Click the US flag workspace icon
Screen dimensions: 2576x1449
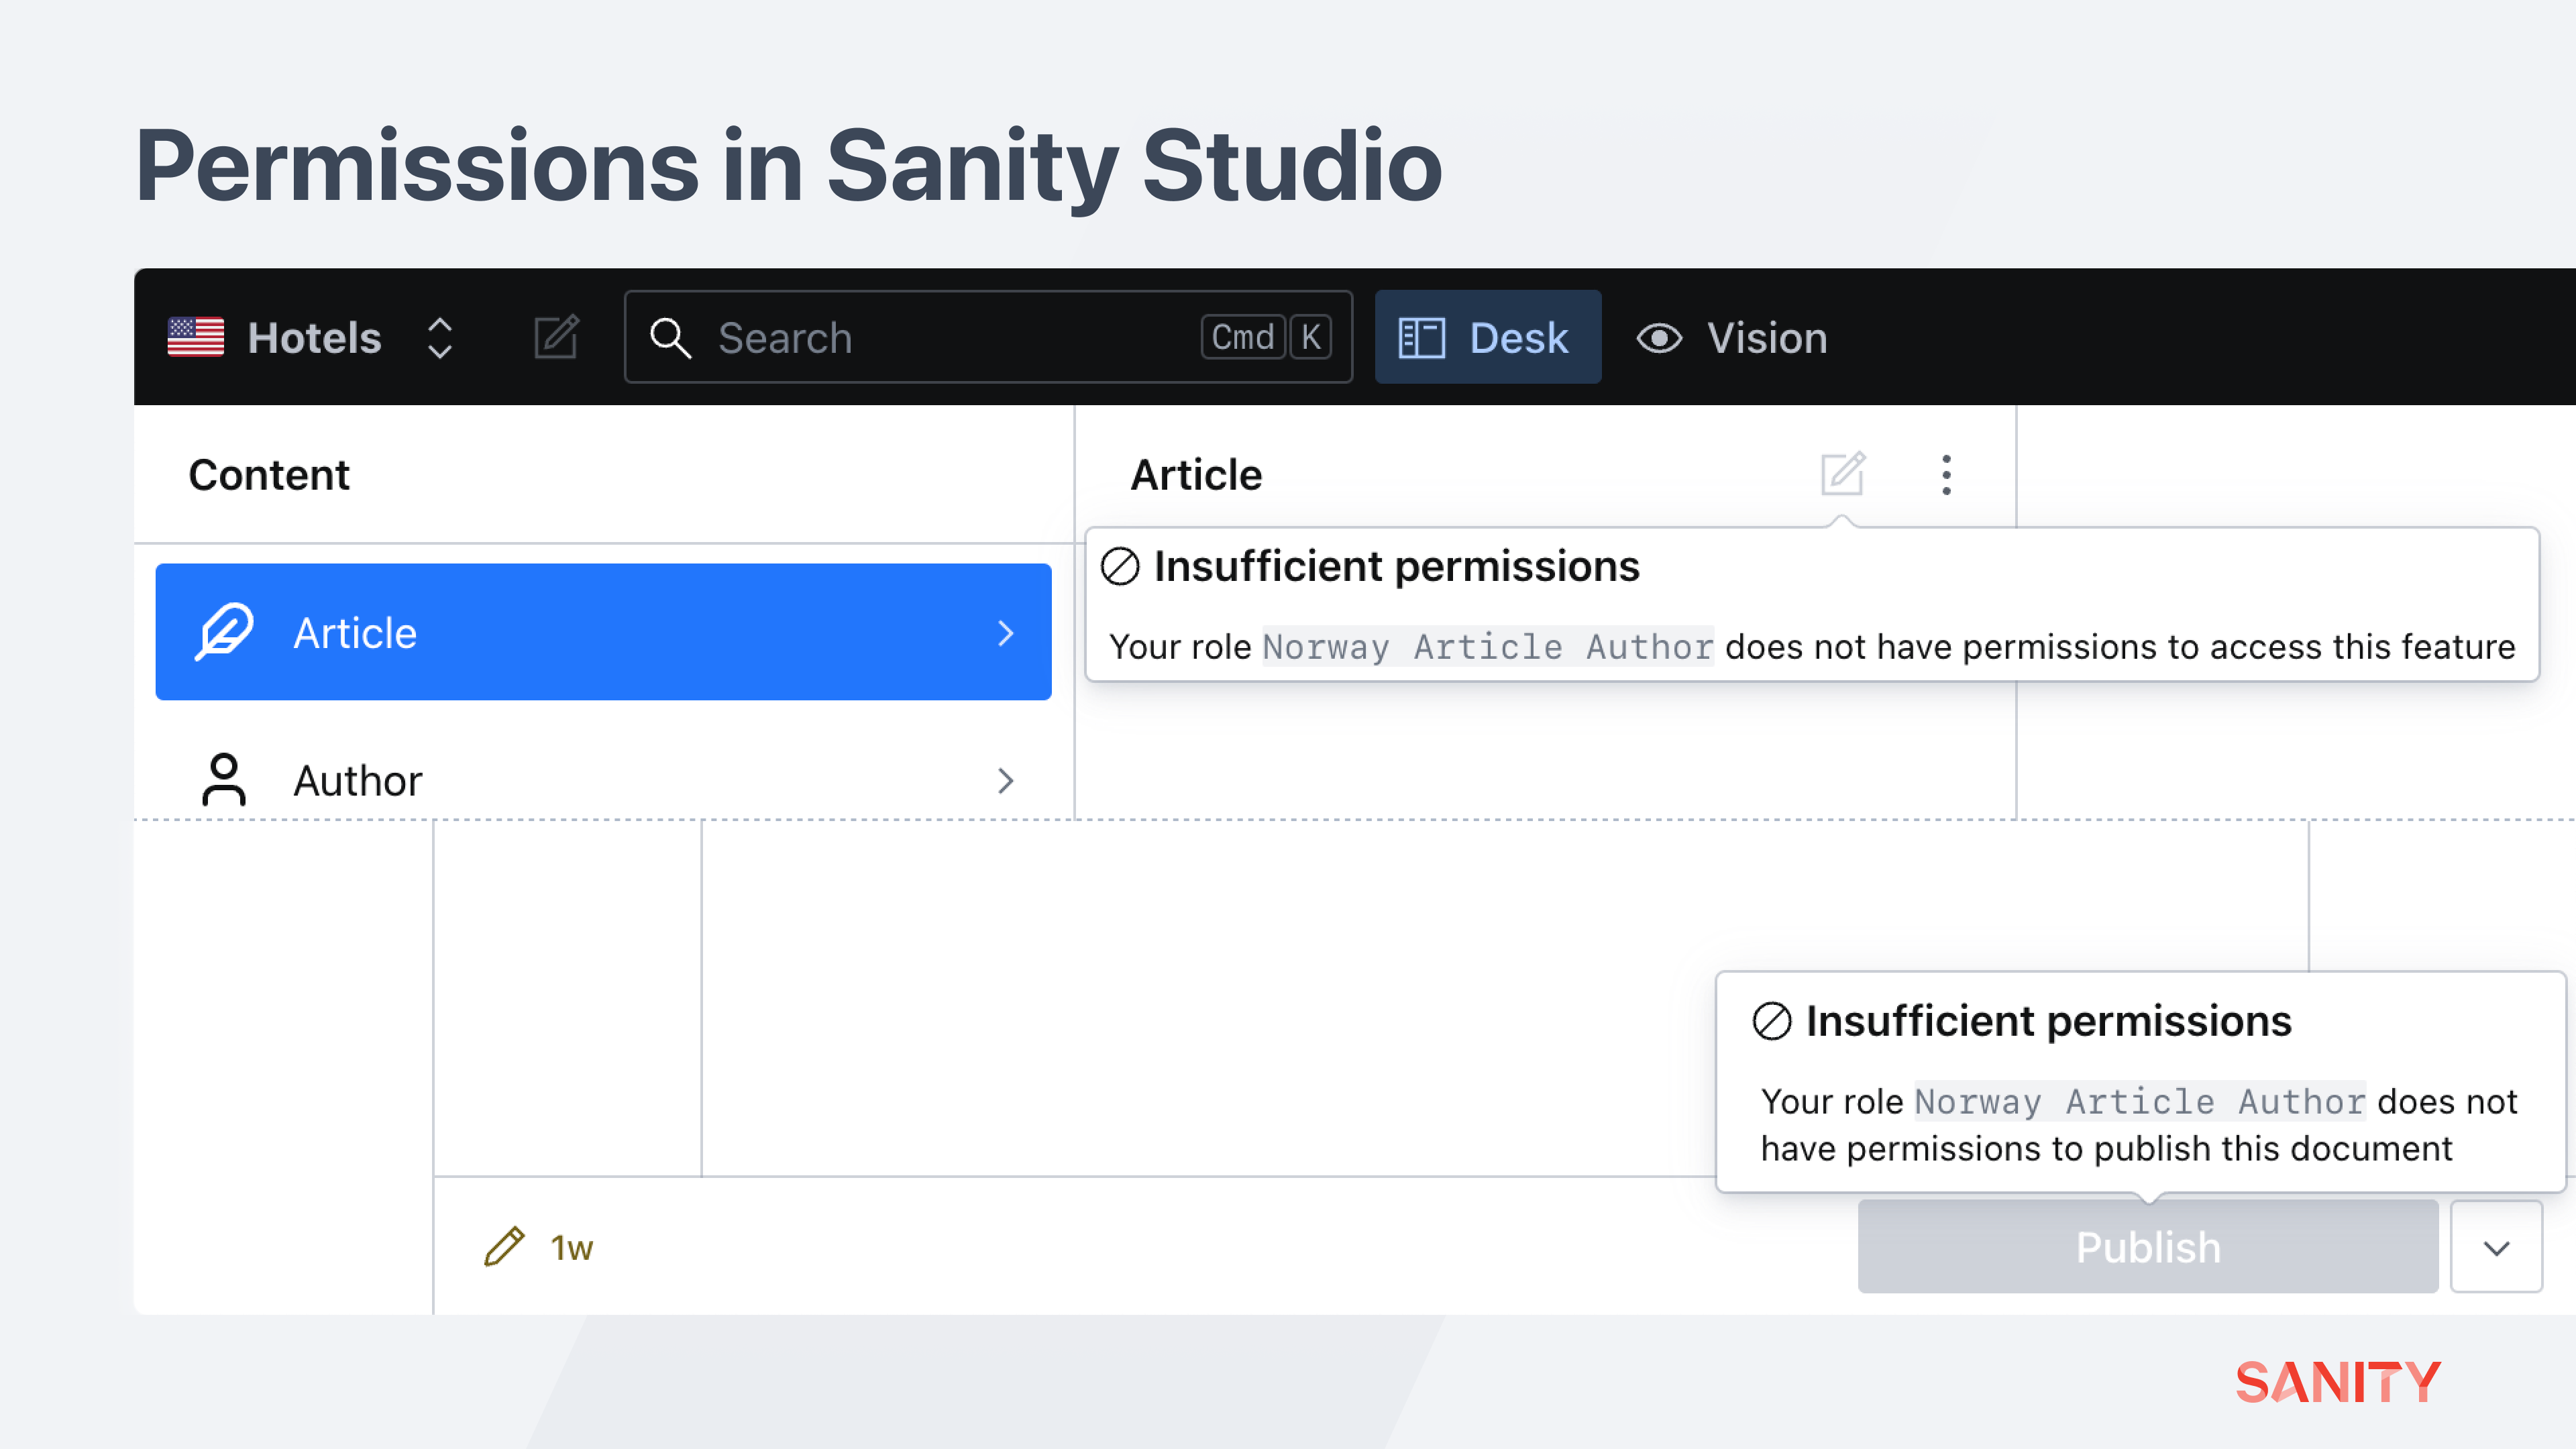(x=195, y=337)
